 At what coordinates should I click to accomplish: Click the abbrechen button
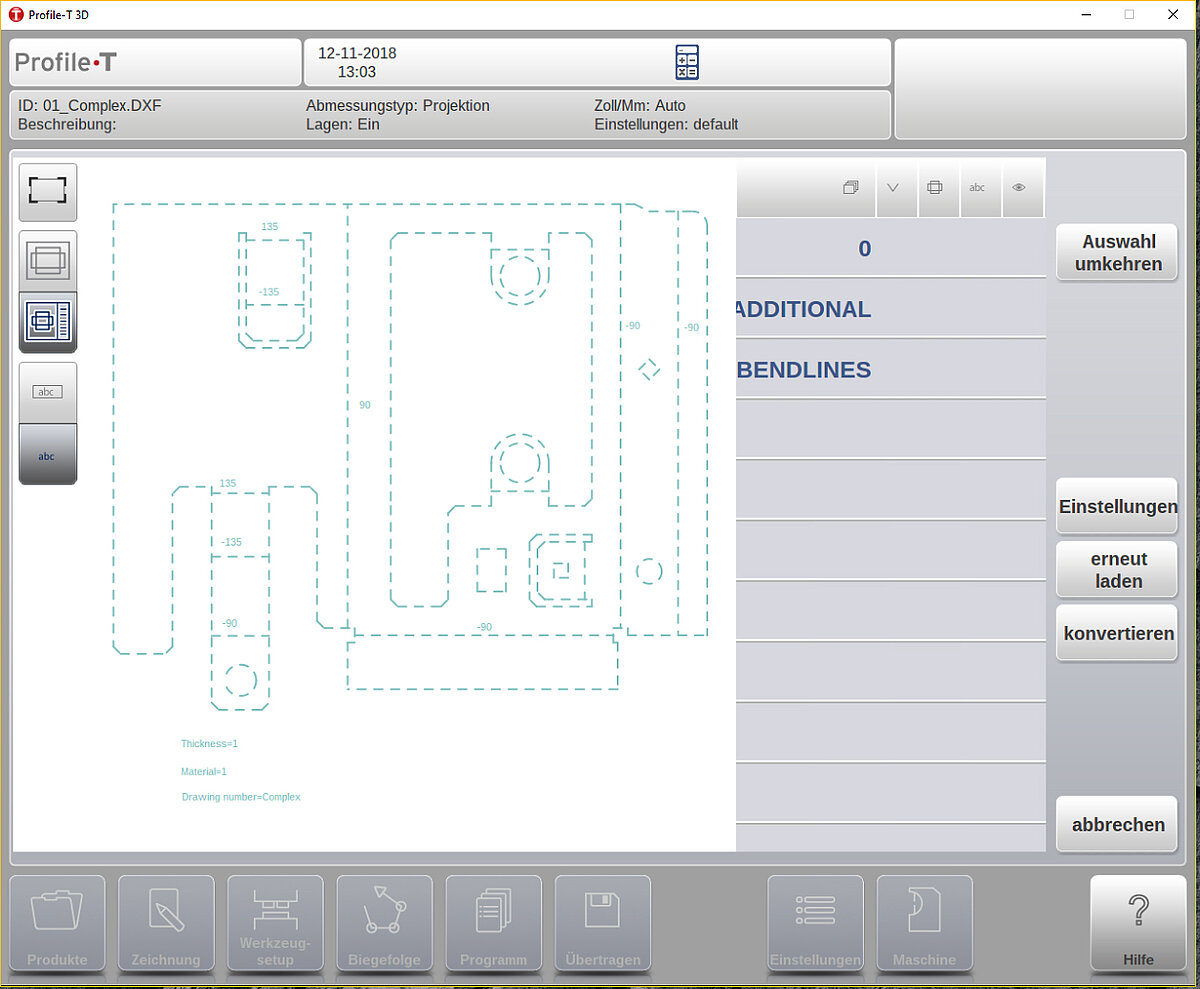[x=1117, y=825]
